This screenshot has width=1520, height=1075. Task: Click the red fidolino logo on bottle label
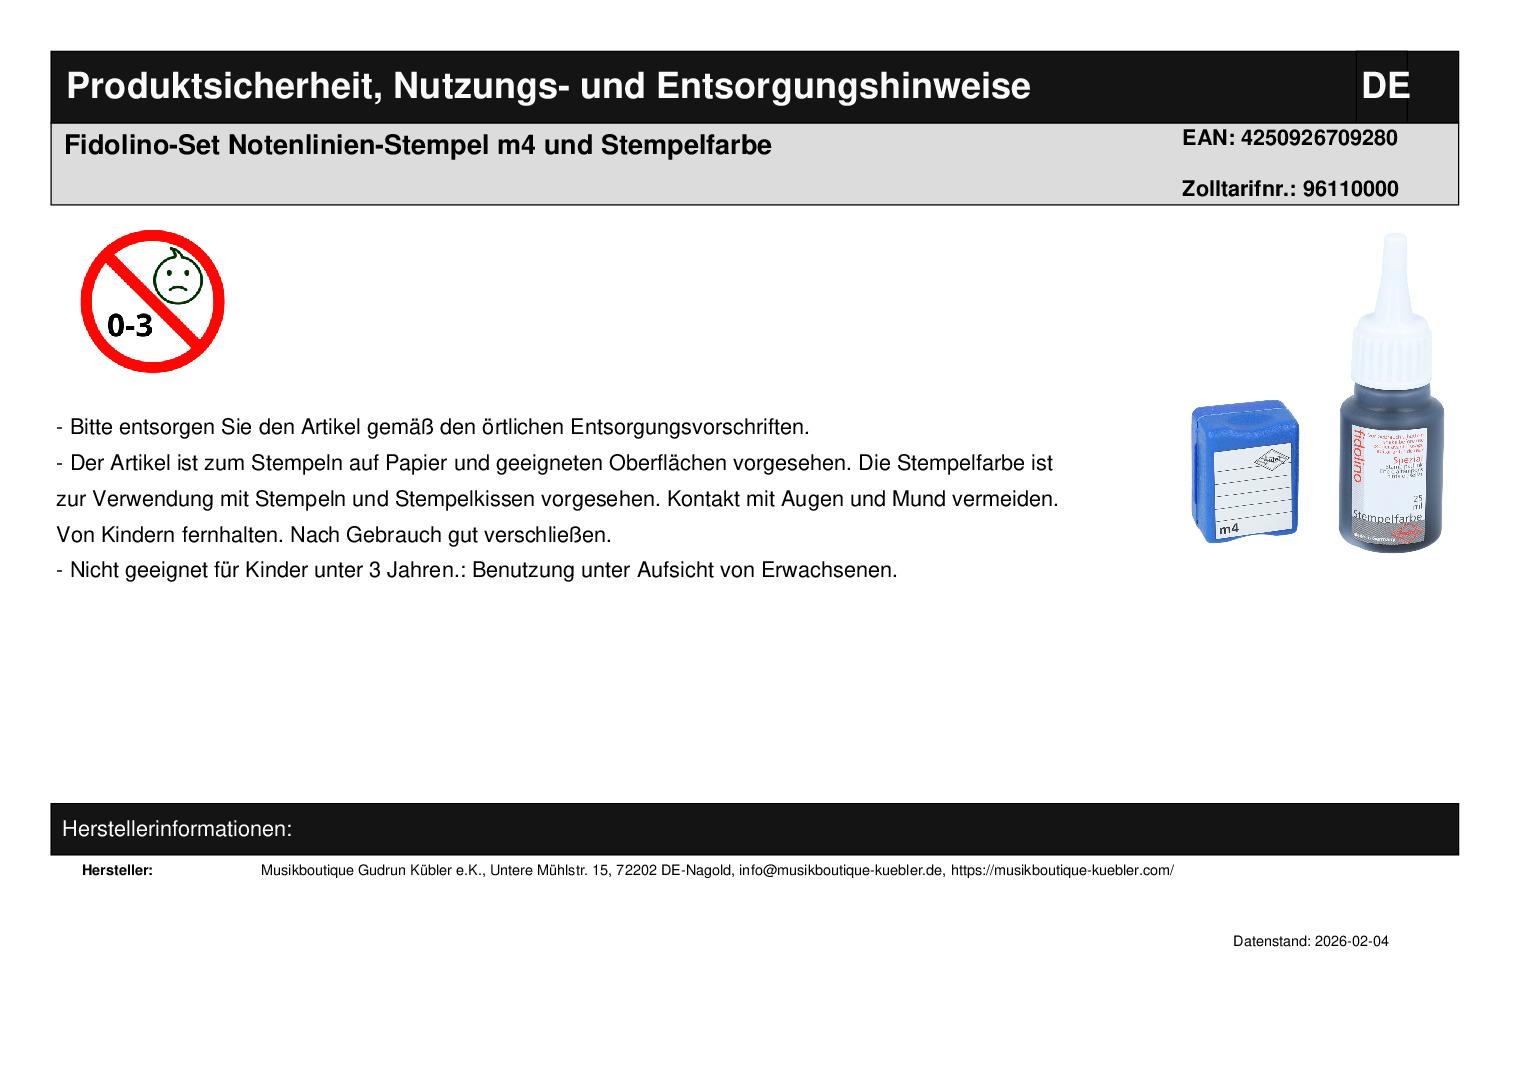pos(1358,453)
